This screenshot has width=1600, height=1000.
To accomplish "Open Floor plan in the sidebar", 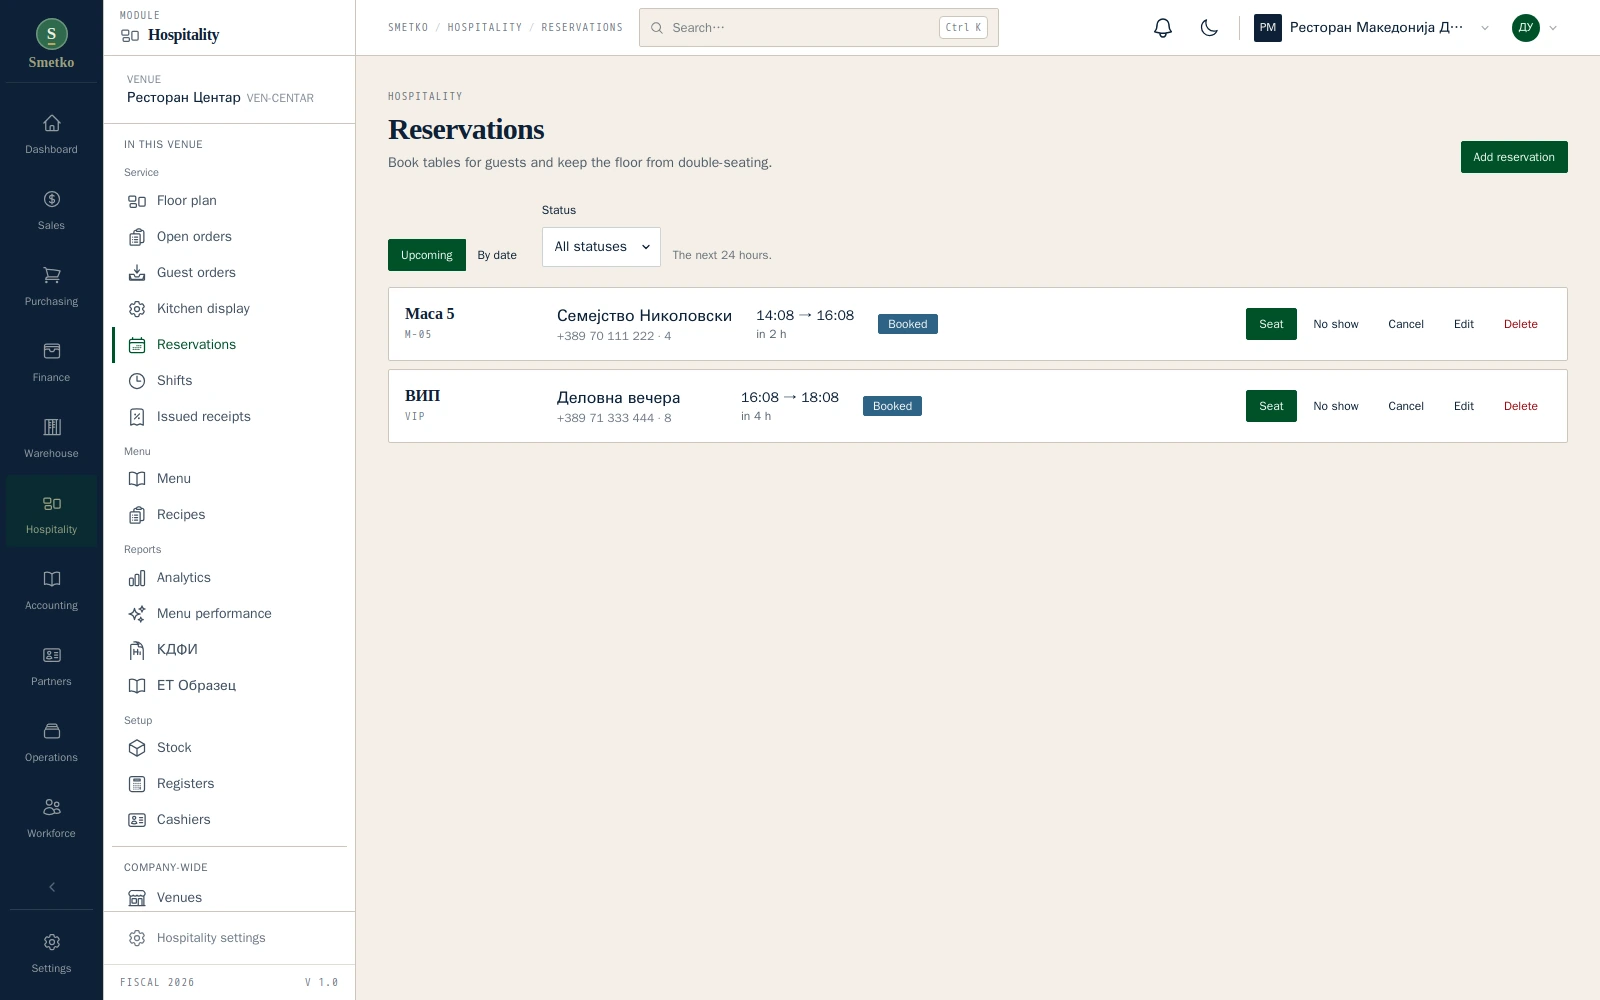I will (229, 201).
